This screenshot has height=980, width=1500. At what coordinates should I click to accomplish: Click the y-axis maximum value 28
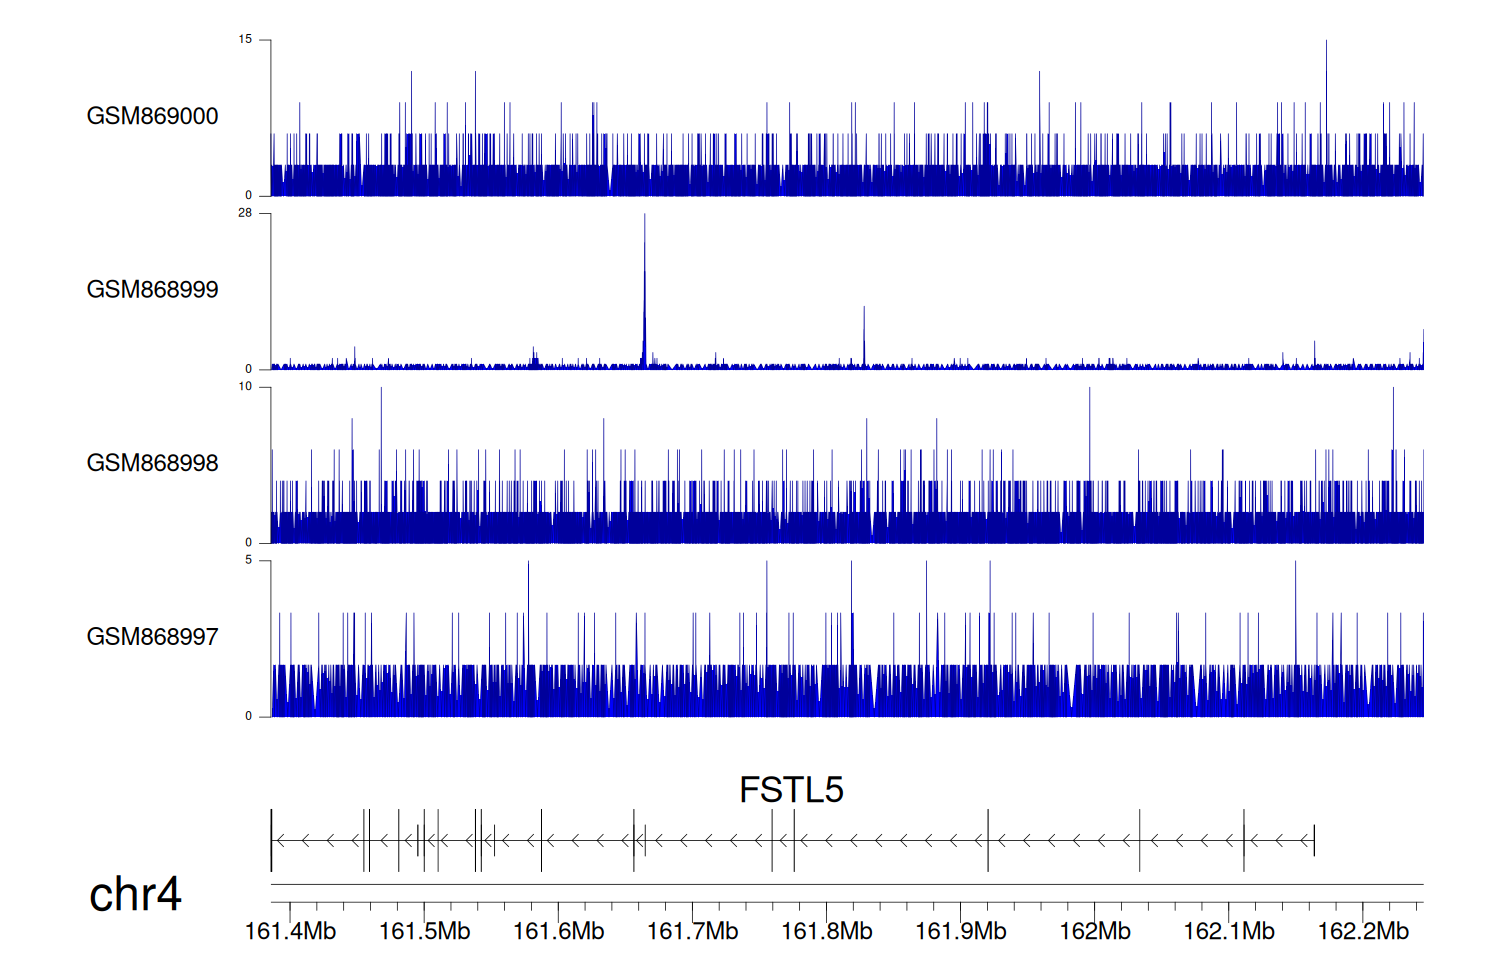(245, 213)
